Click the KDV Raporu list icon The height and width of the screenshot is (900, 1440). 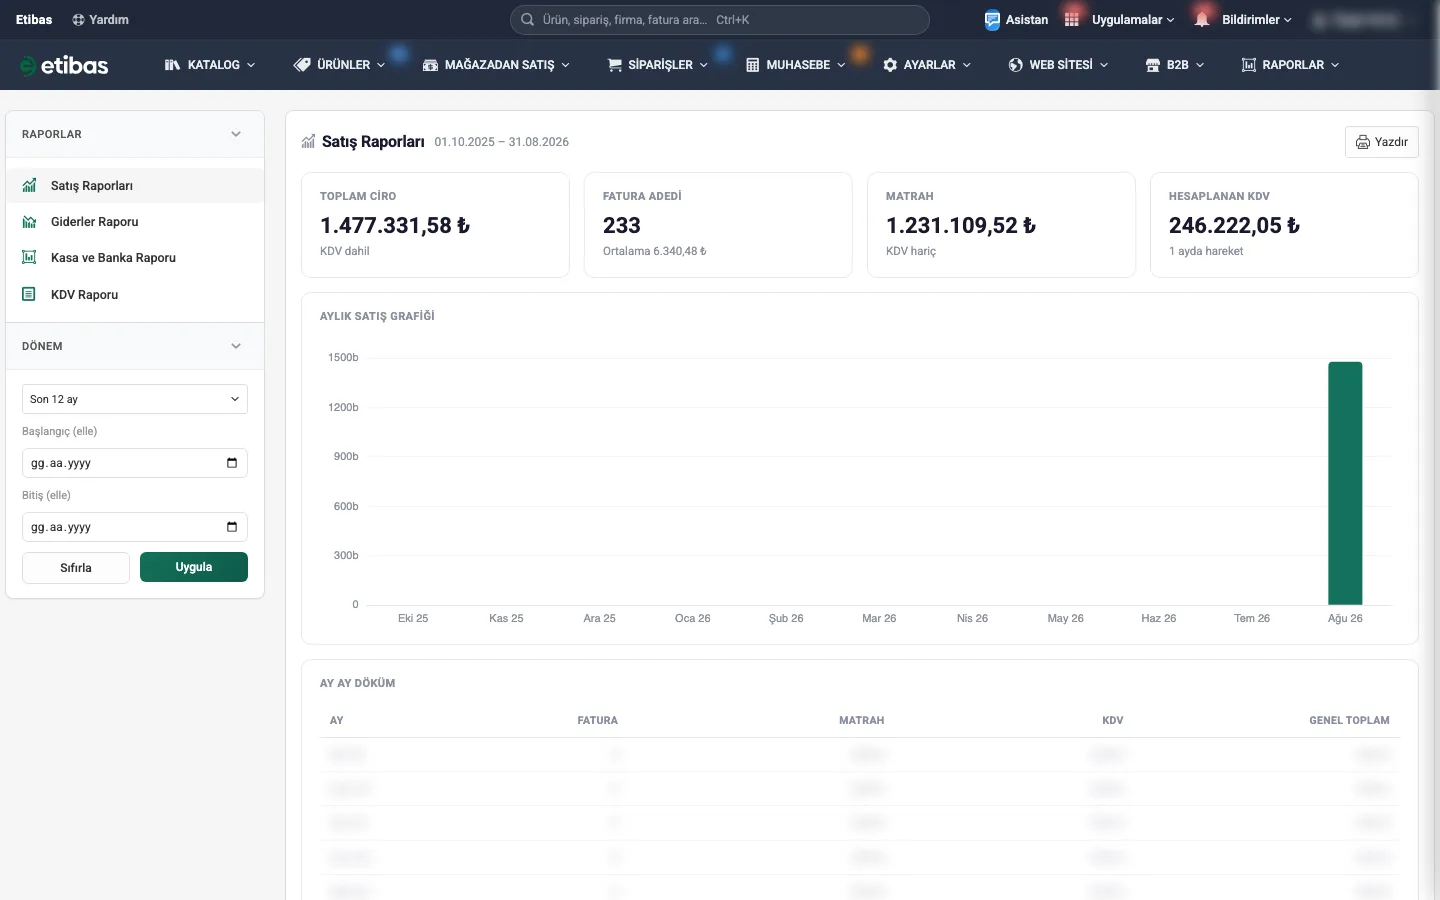click(x=29, y=295)
